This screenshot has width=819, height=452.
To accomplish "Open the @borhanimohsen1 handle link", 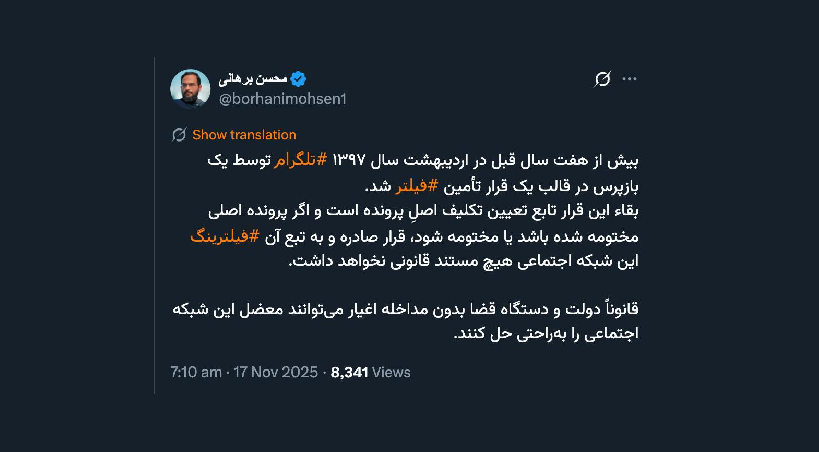I will (283, 99).
